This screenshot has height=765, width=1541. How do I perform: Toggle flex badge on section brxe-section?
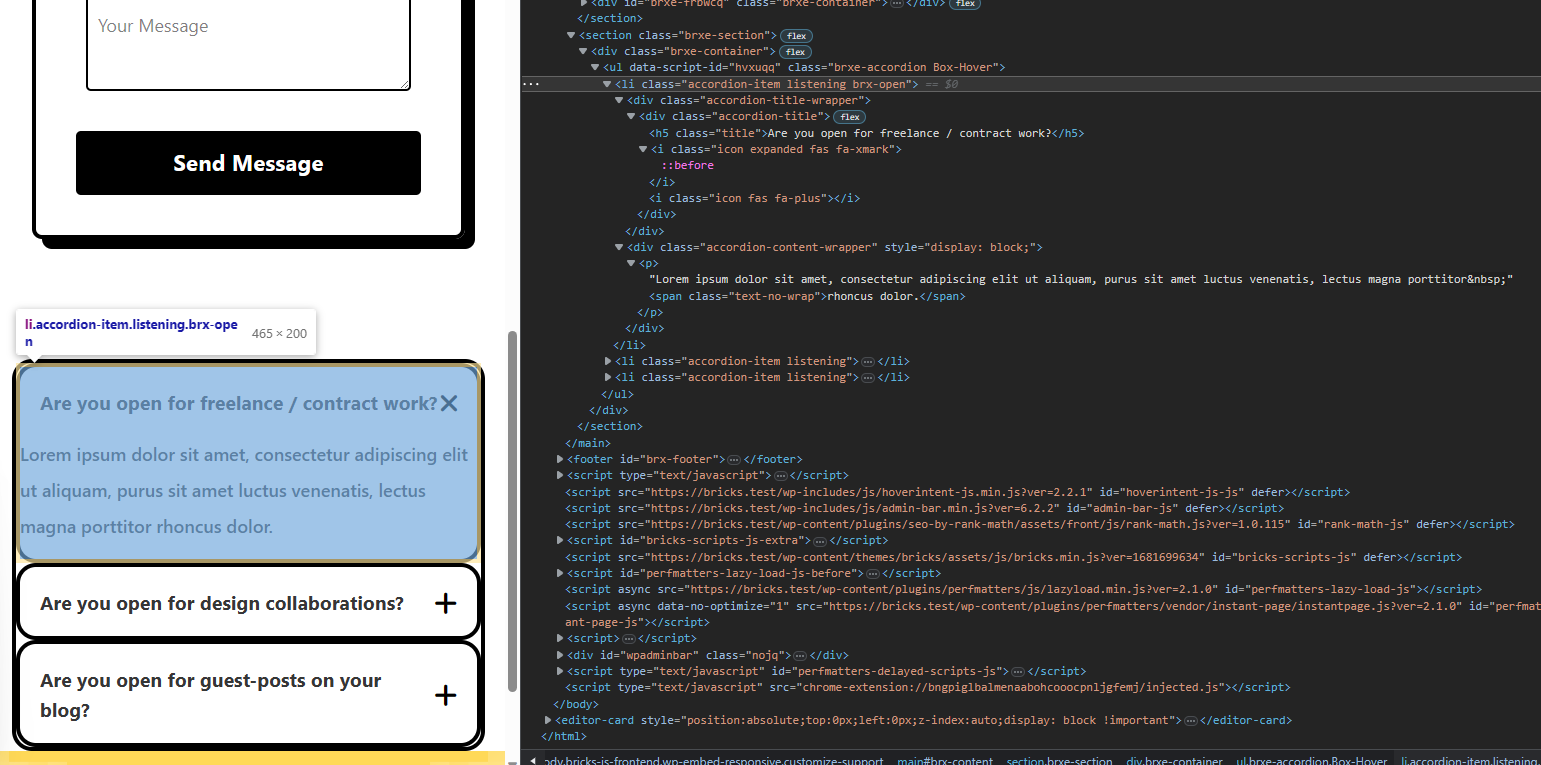tap(796, 35)
